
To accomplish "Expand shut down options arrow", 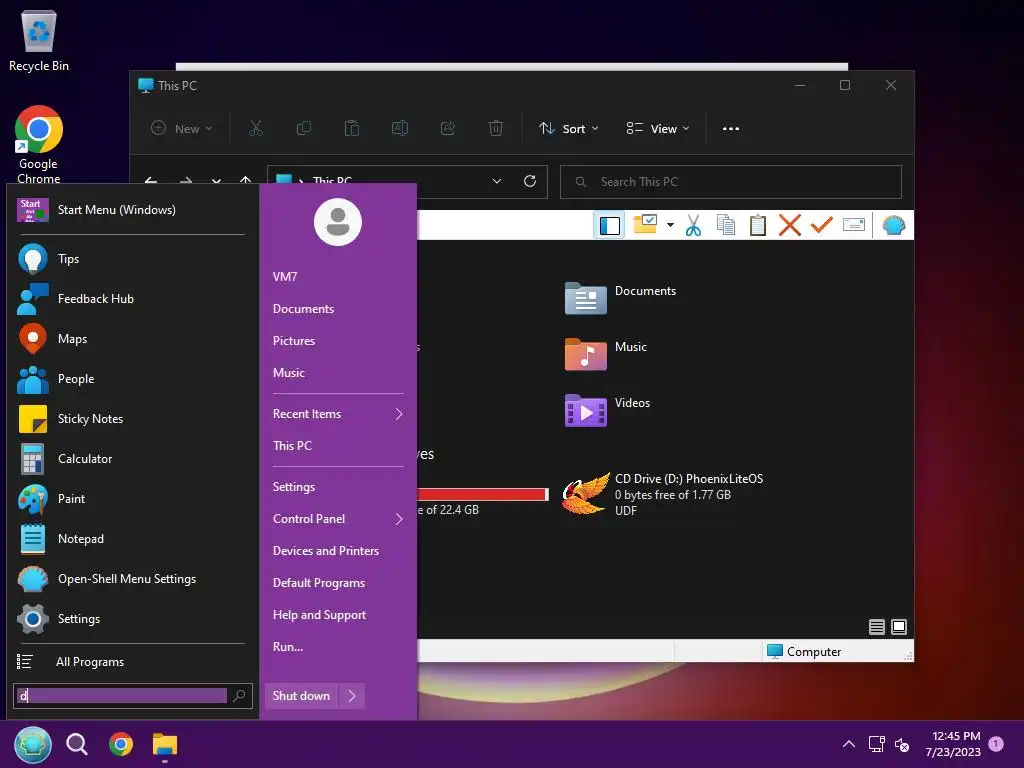I will pos(352,696).
